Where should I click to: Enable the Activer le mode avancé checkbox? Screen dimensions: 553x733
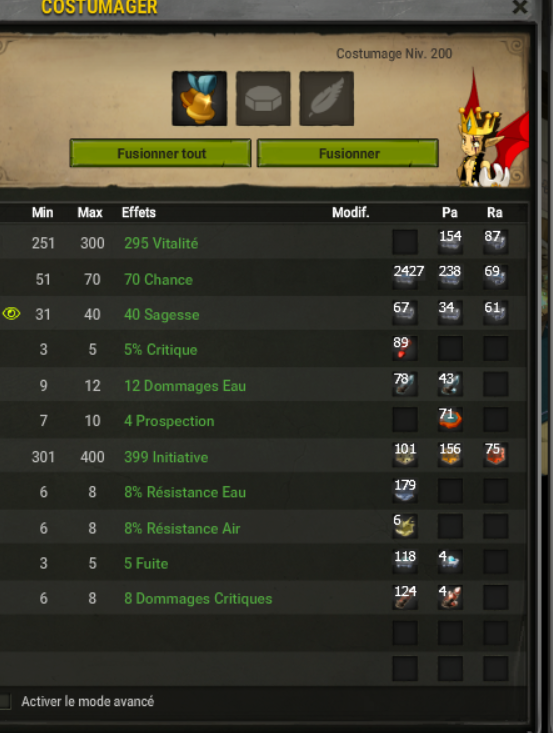pyautogui.click(x=5, y=701)
